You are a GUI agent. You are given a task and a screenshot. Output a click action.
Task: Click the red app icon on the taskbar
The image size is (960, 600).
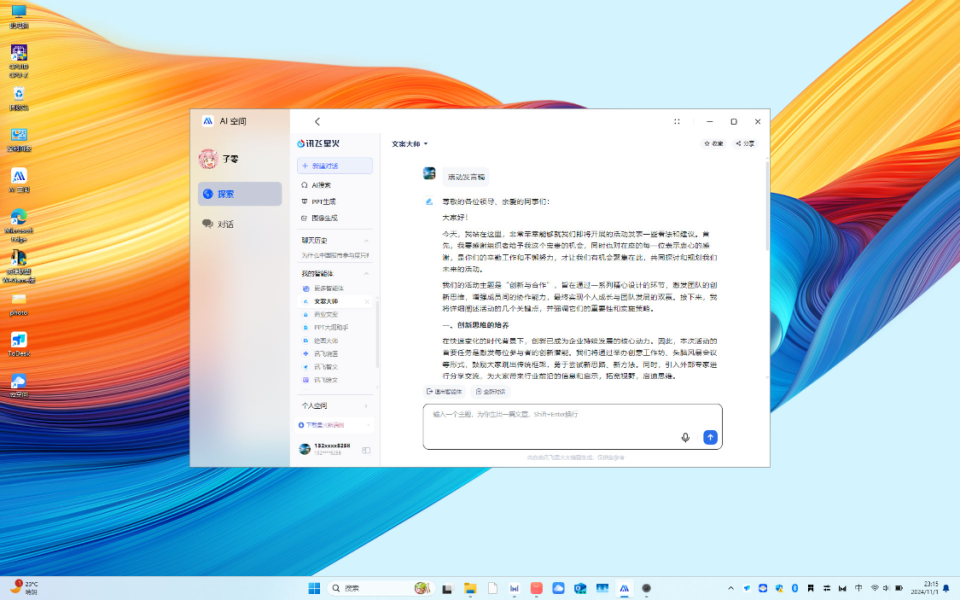[536, 588]
